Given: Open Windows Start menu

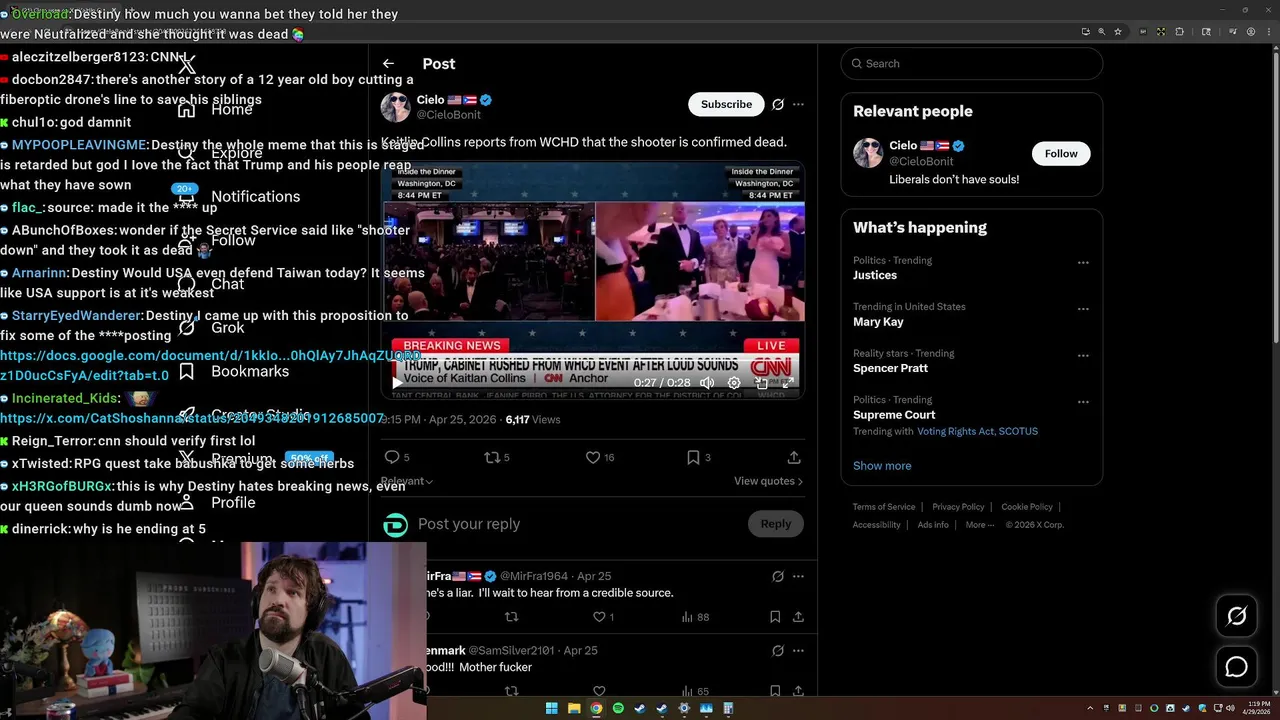Looking at the screenshot, I should [x=552, y=709].
